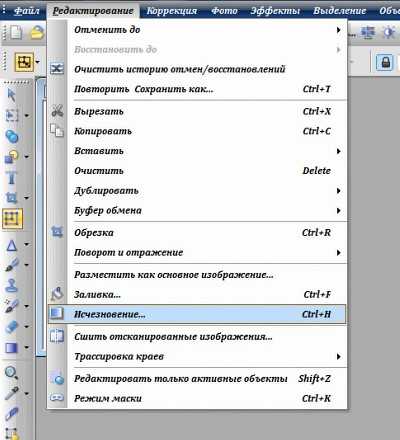Click the brightness icon in the top toolbar

coord(389,32)
